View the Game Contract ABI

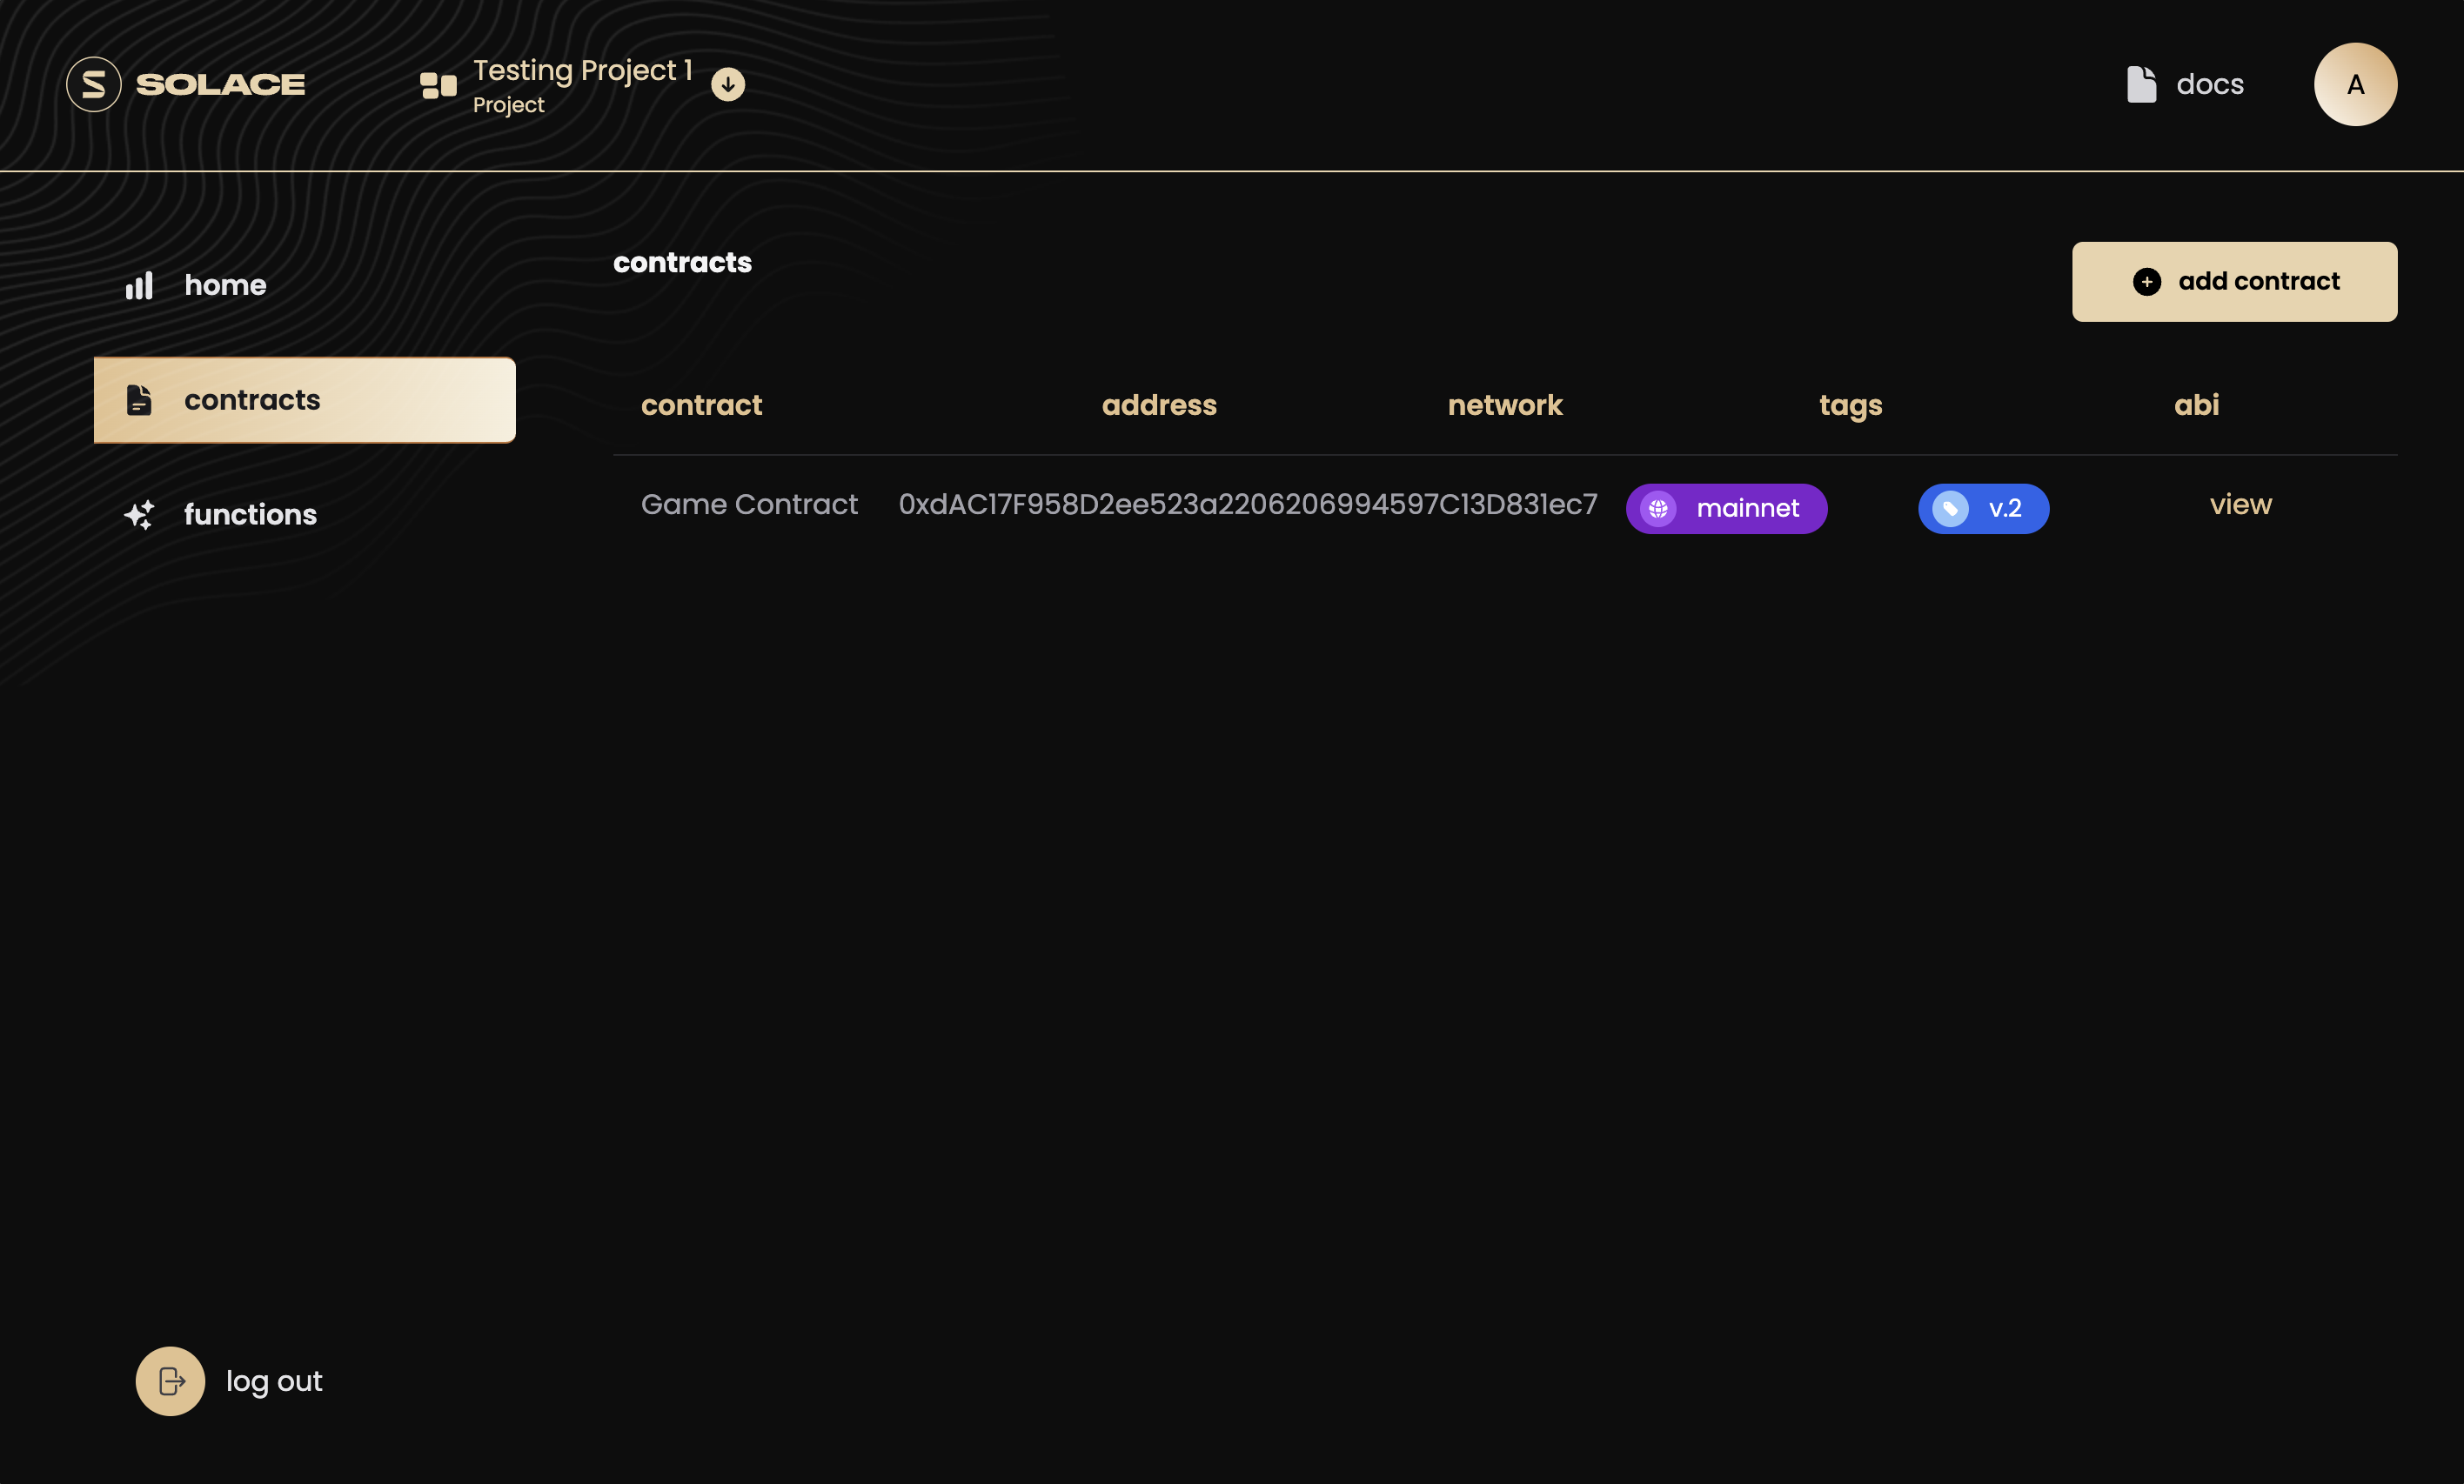click(x=2240, y=504)
